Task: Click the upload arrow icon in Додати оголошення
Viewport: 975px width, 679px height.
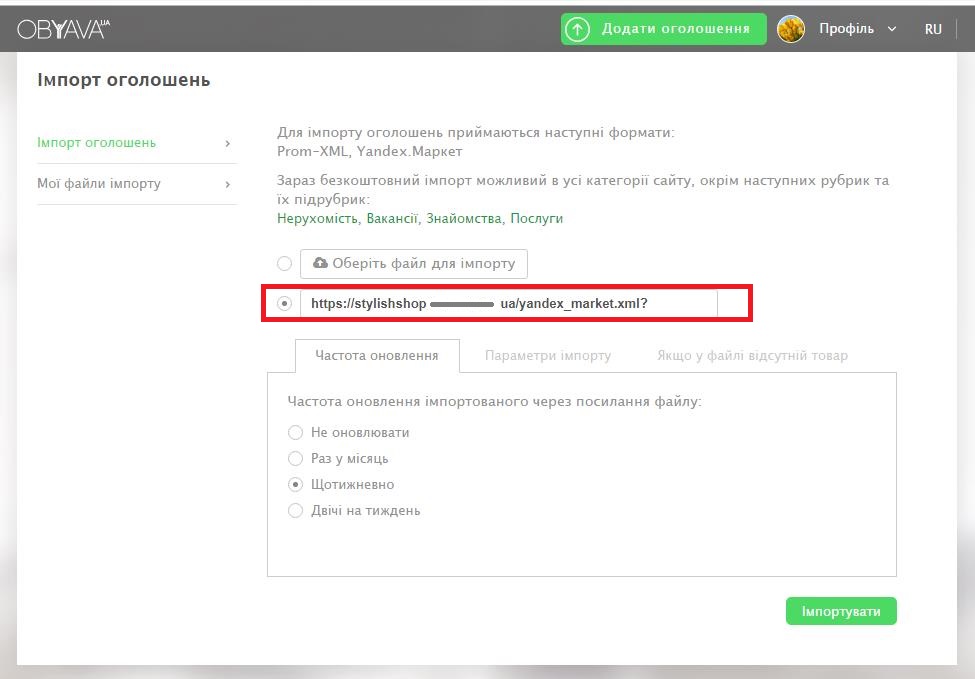Action: (577, 29)
